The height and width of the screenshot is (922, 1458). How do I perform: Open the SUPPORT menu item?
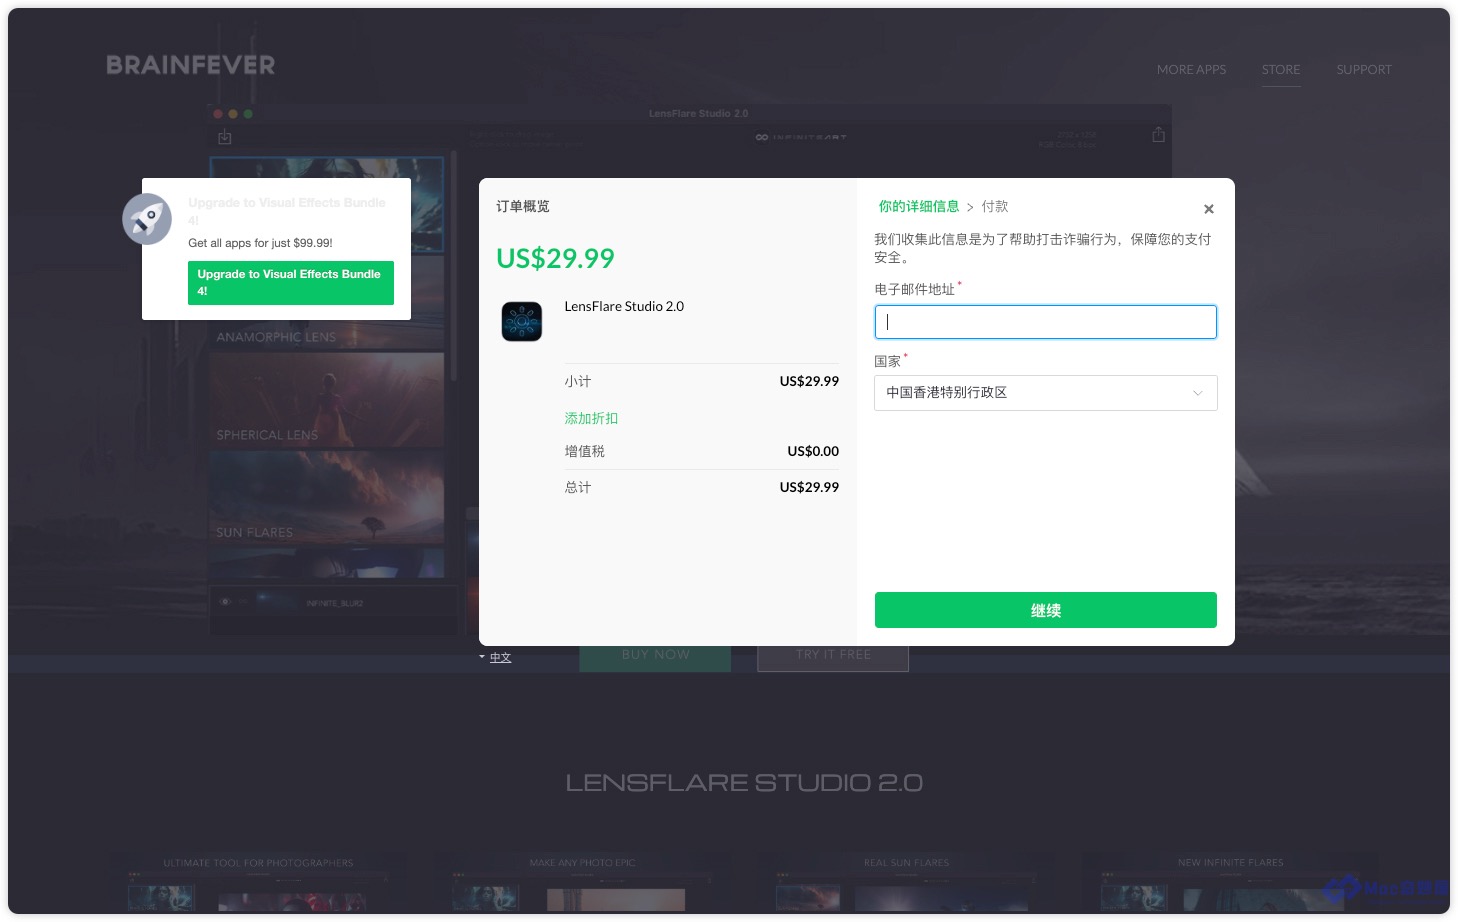coord(1364,69)
